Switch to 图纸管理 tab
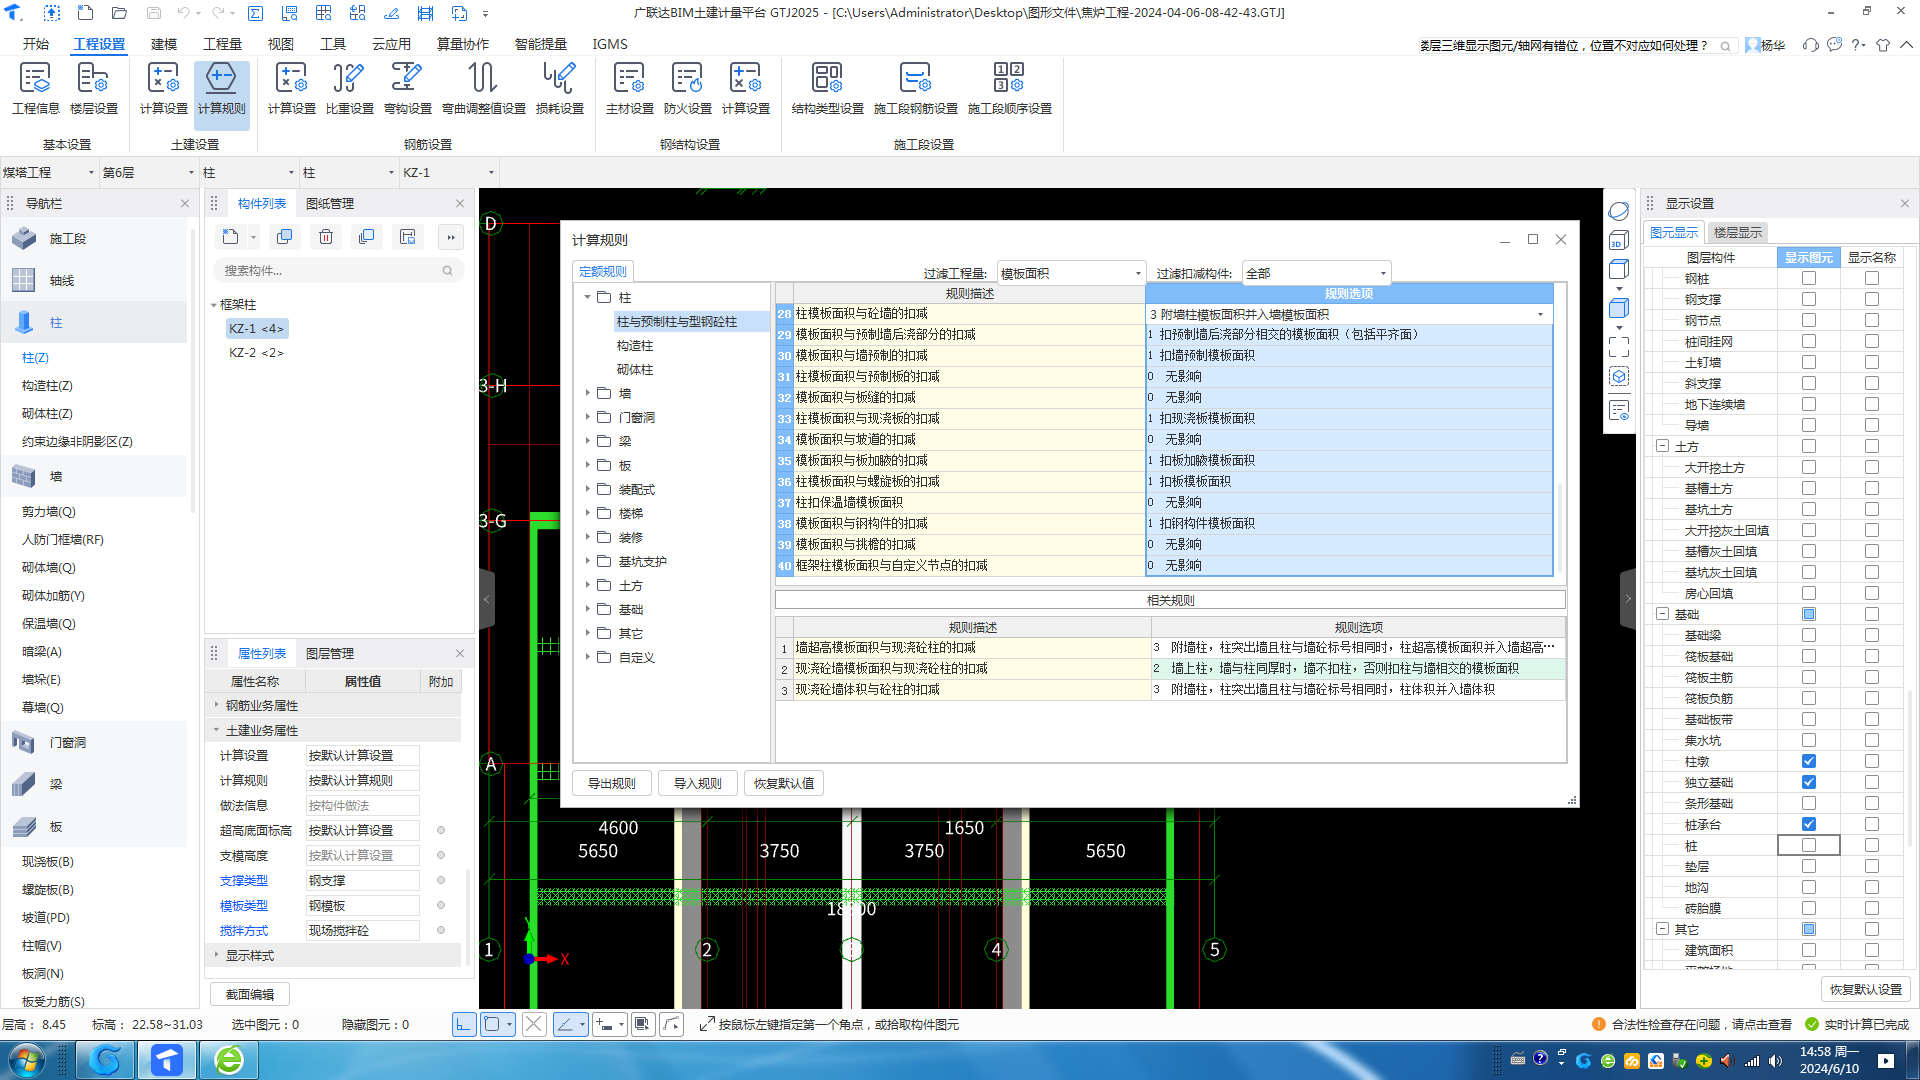This screenshot has height=1080, width=1920. 330,204
